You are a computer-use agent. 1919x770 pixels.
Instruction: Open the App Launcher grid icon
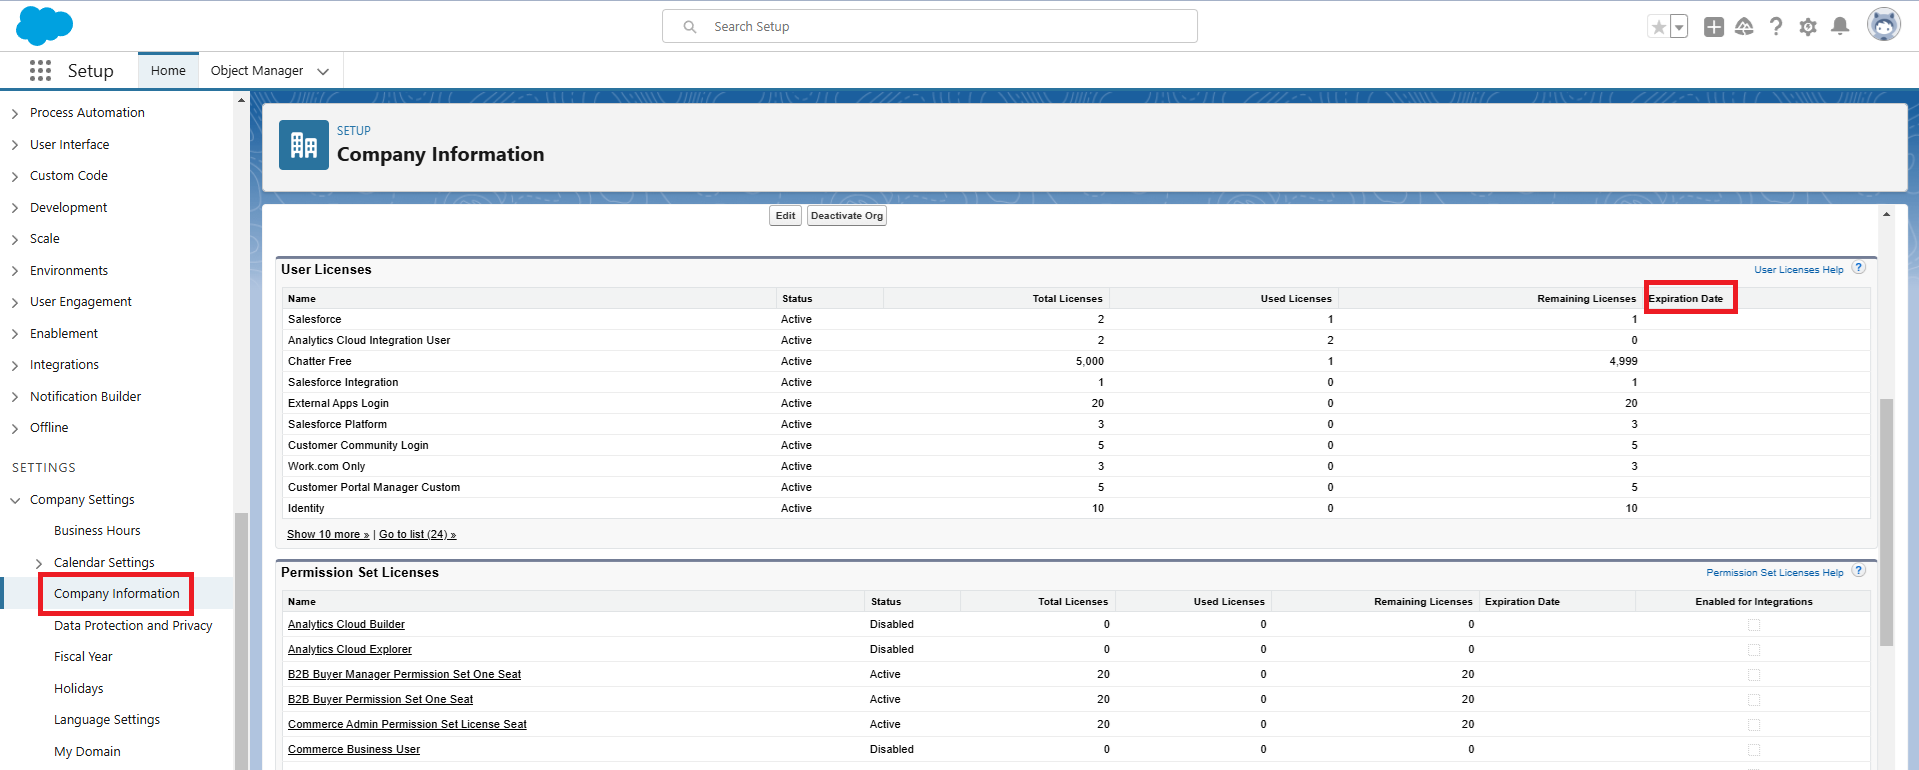click(40, 70)
